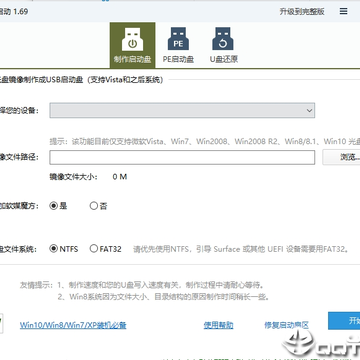Open the hamburger menu icon

click(x=343, y=11)
